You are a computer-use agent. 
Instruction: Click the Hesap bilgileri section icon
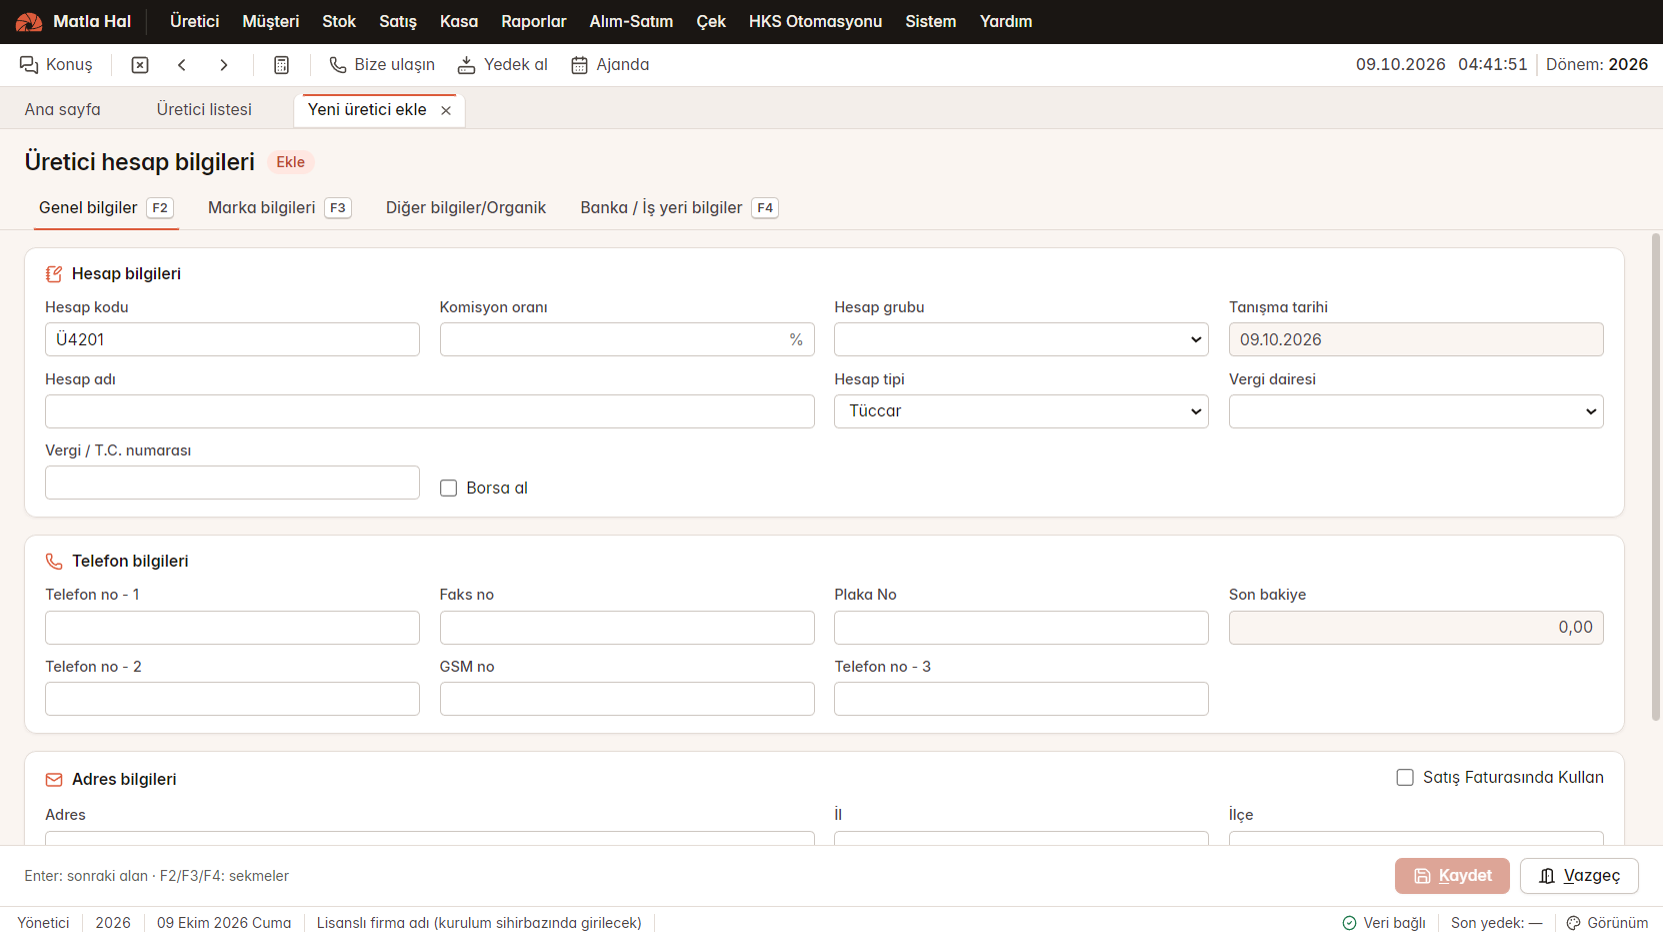coord(54,274)
